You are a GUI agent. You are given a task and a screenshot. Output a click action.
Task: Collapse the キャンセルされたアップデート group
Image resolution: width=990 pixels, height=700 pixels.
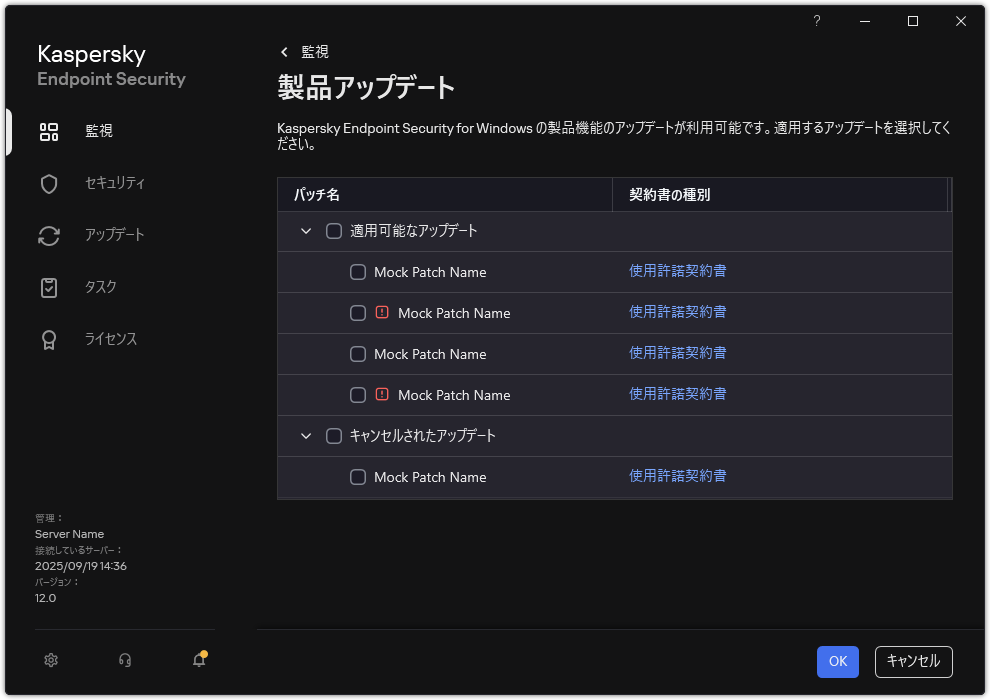(x=306, y=436)
